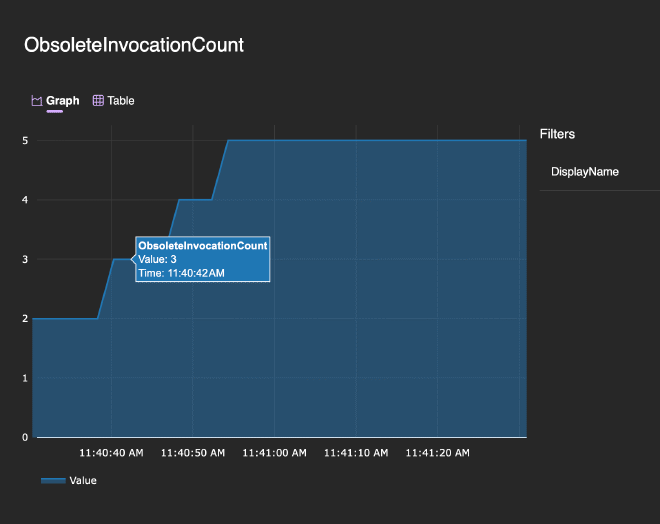Click the ObsoleteInvocationCount tooltip box
The height and width of the screenshot is (524, 660).
point(202,259)
